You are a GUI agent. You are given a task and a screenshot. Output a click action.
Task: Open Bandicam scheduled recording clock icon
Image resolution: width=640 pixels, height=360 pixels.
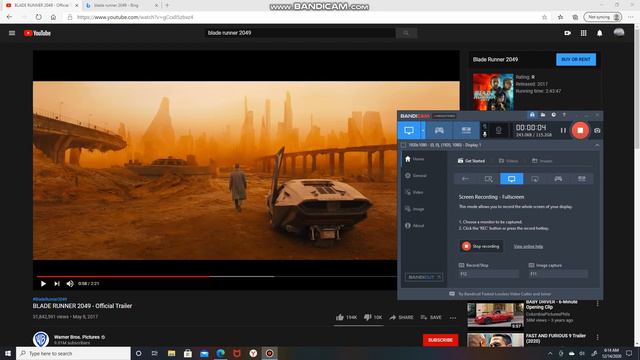(x=553, y=115)
